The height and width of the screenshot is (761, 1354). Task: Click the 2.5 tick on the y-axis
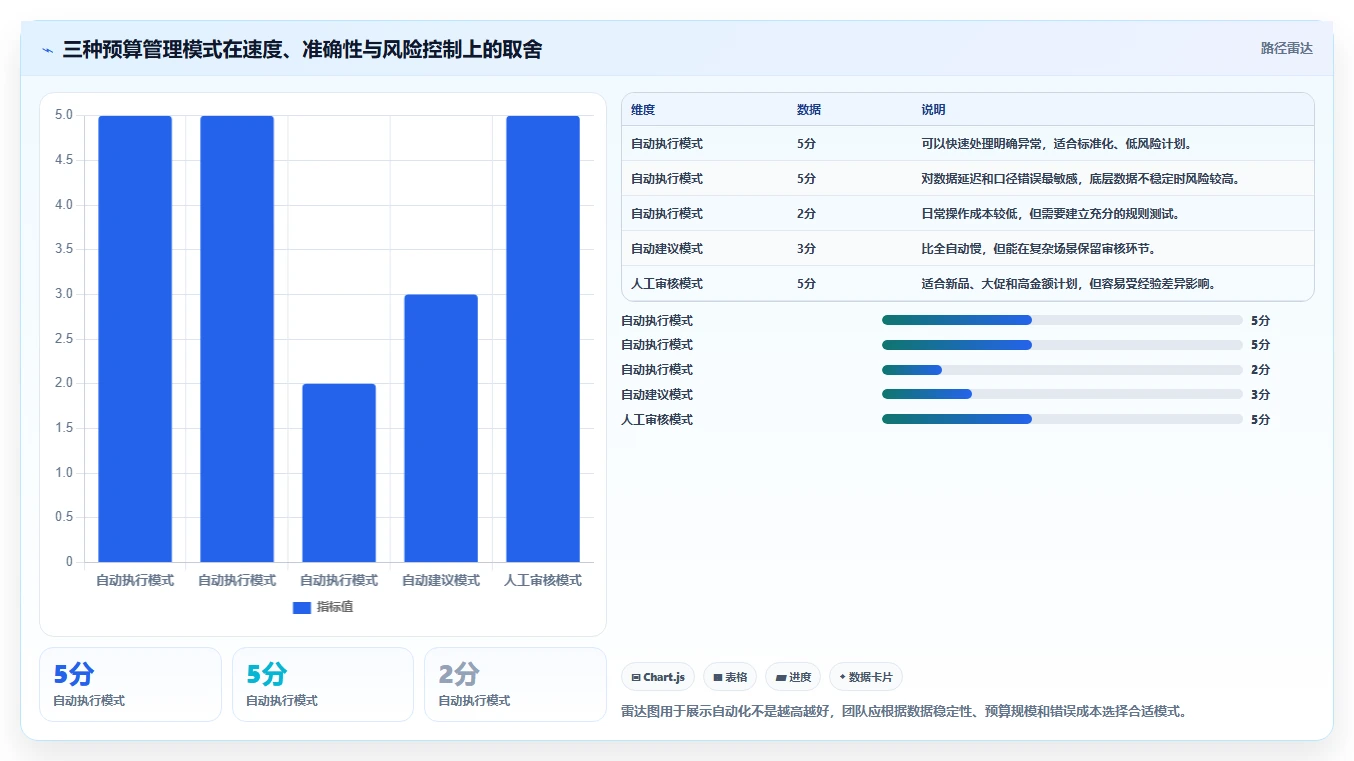coord(64,339)
